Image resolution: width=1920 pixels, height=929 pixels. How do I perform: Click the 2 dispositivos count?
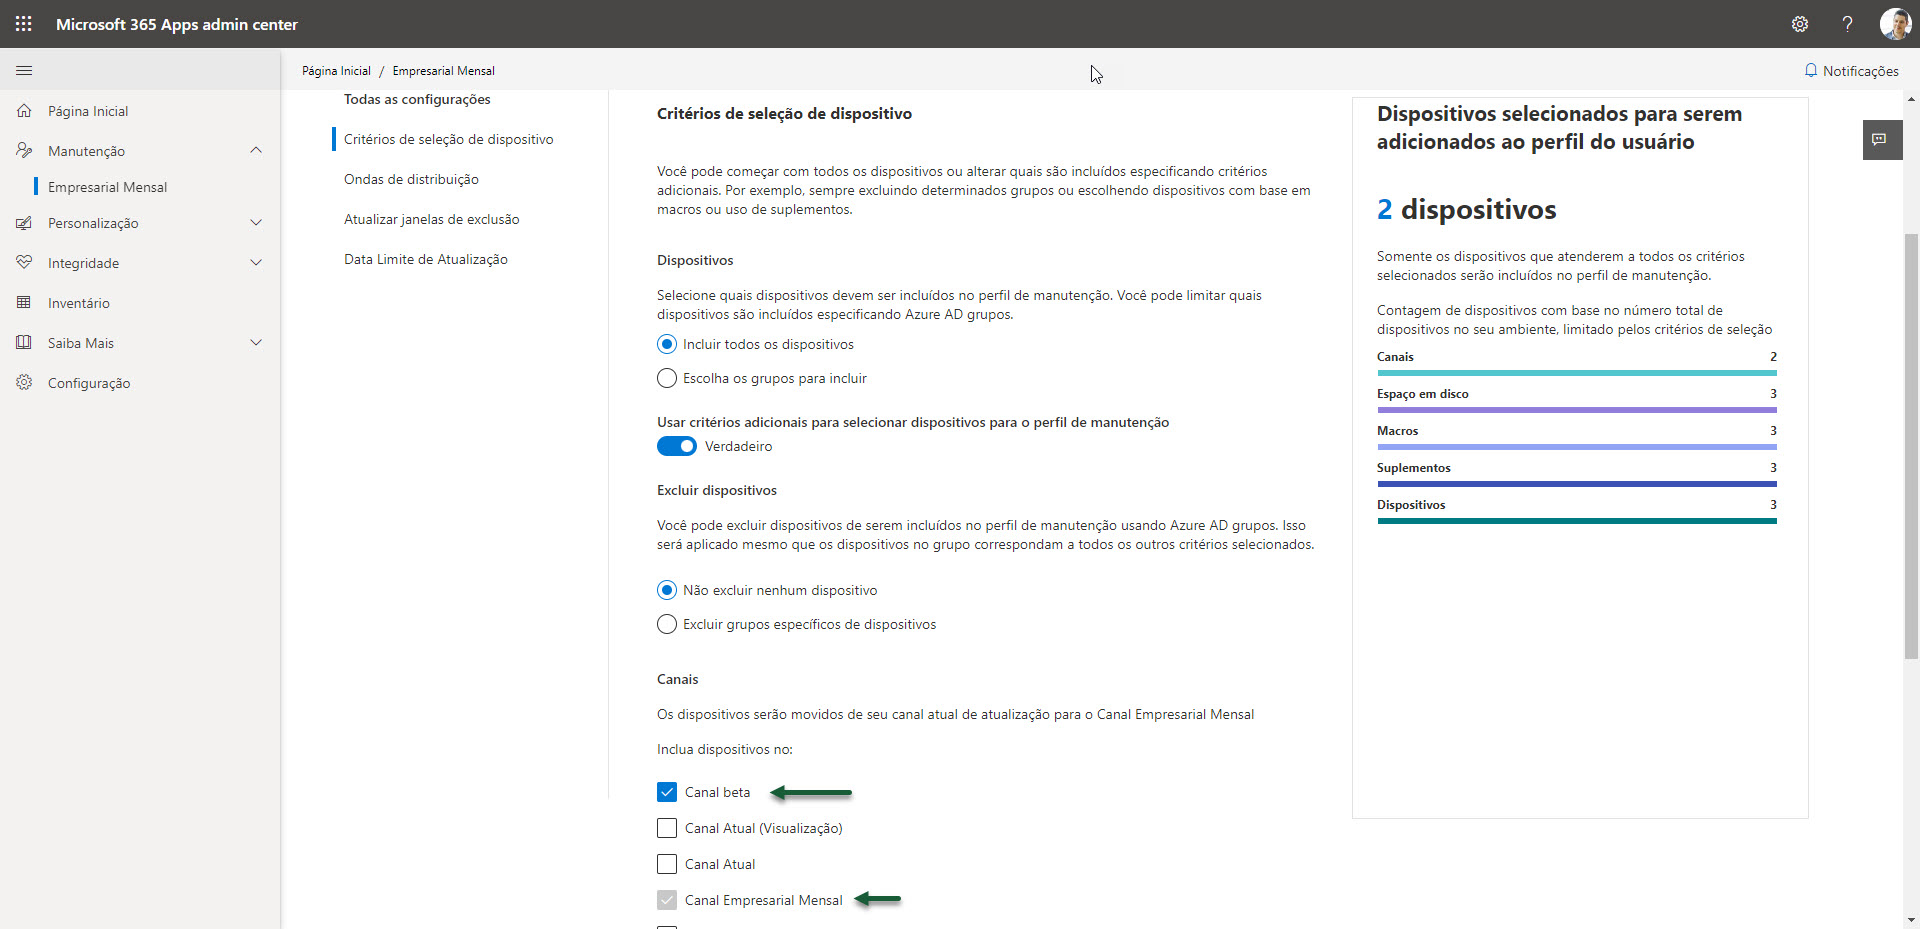tap(1466, 210)
